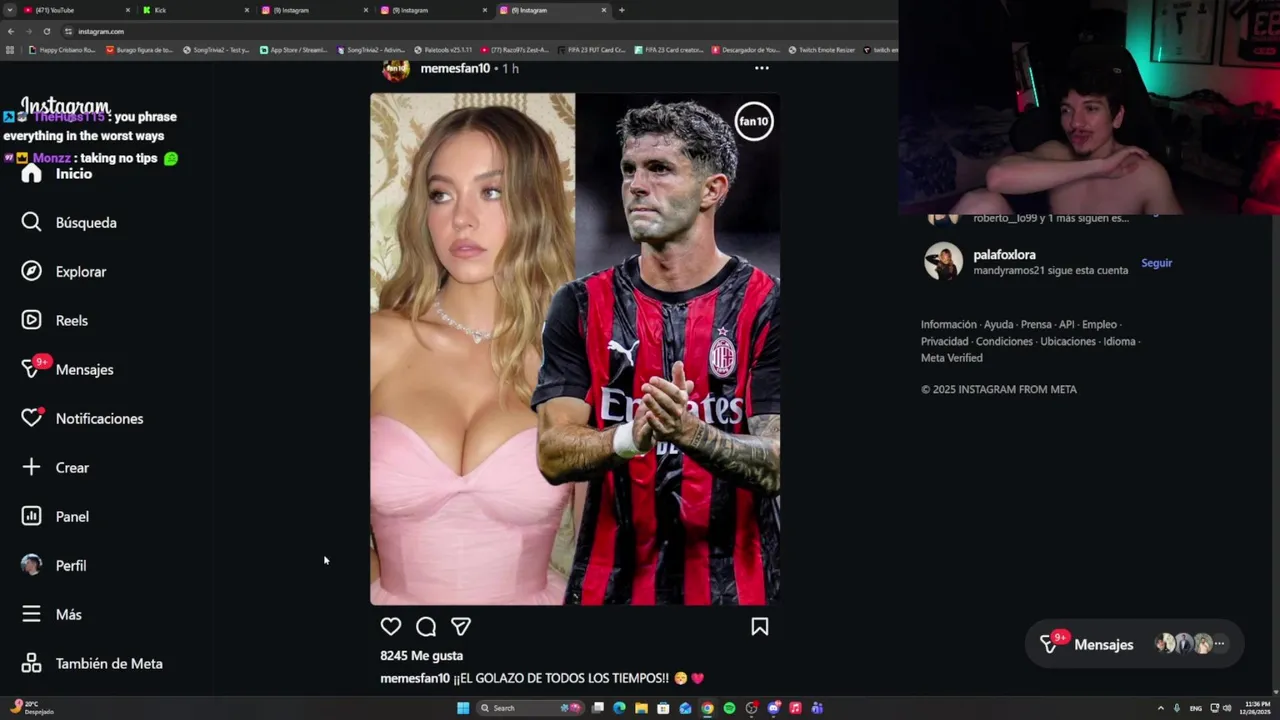
Task: Open comments on the memesfan10 post
Action: tap(426, 627)
